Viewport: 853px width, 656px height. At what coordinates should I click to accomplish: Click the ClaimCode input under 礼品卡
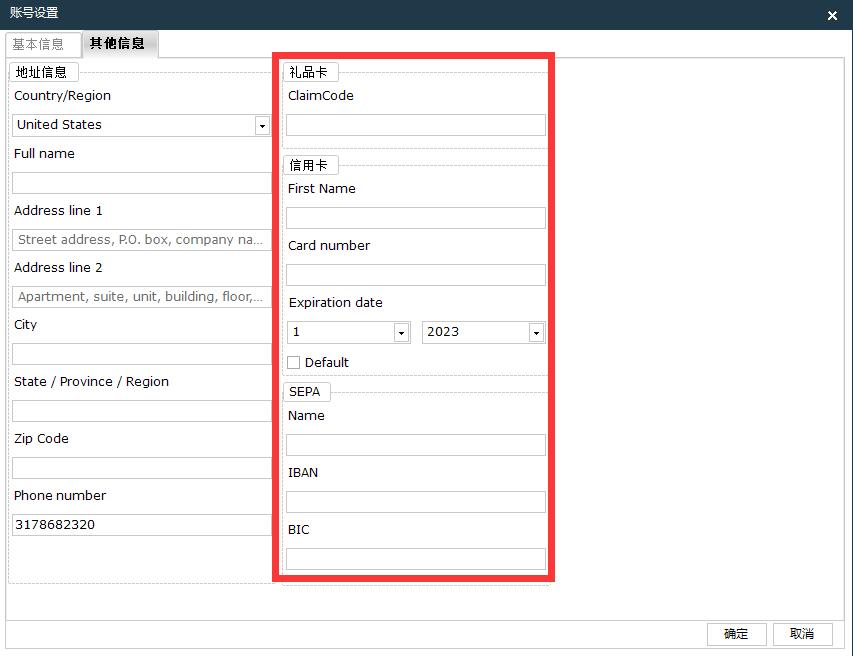click(414, 124)
